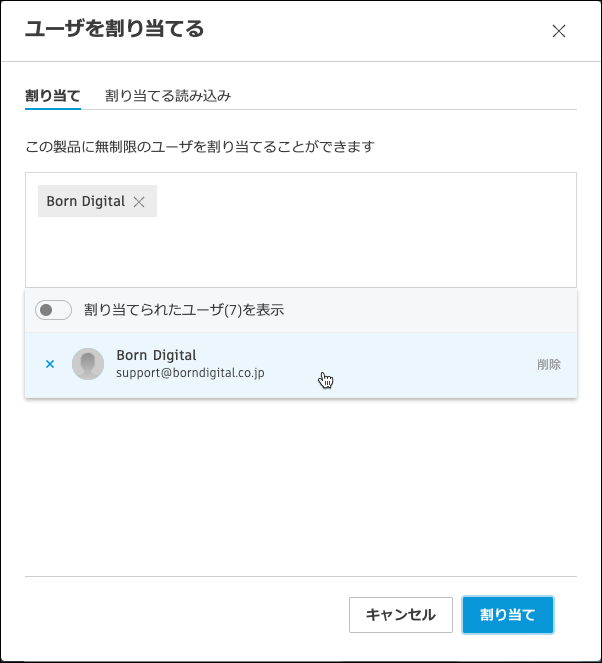
Task: Click empty space right of the toggle label
Action: pyautogui.click(x=430, y=310)
